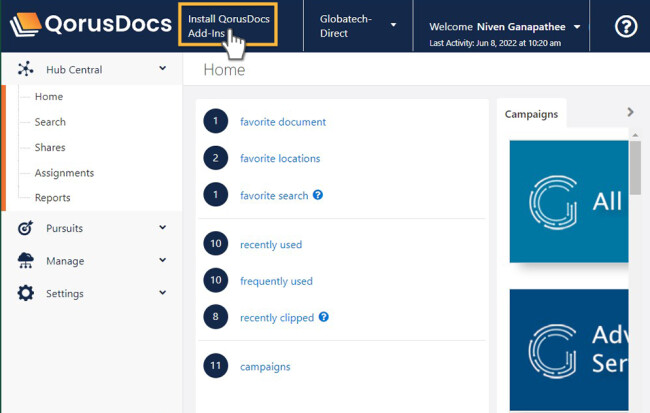Expand the Pursuits section chevron

[162, 227]
